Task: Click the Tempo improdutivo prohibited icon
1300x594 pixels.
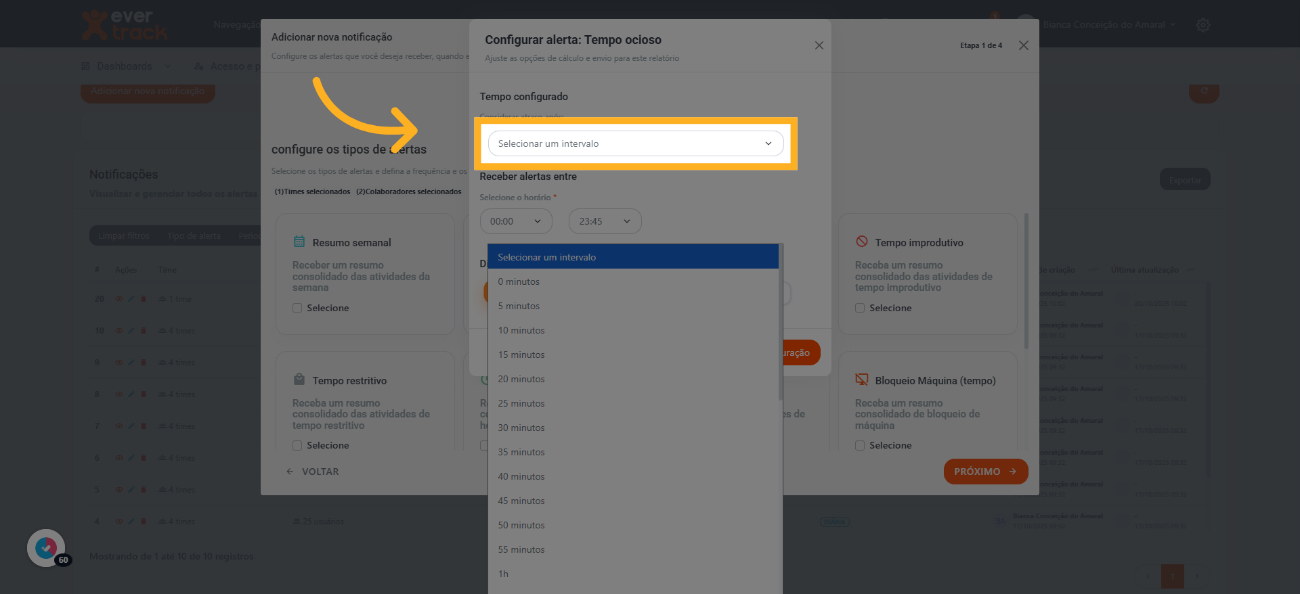Action: [862, 242]
